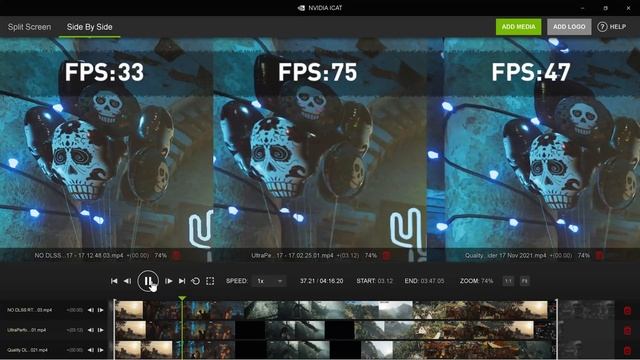The height and width of the screenshot is (360, 640).
Task: Click the Quality DL track thumbnail strip
Action: 335,350
